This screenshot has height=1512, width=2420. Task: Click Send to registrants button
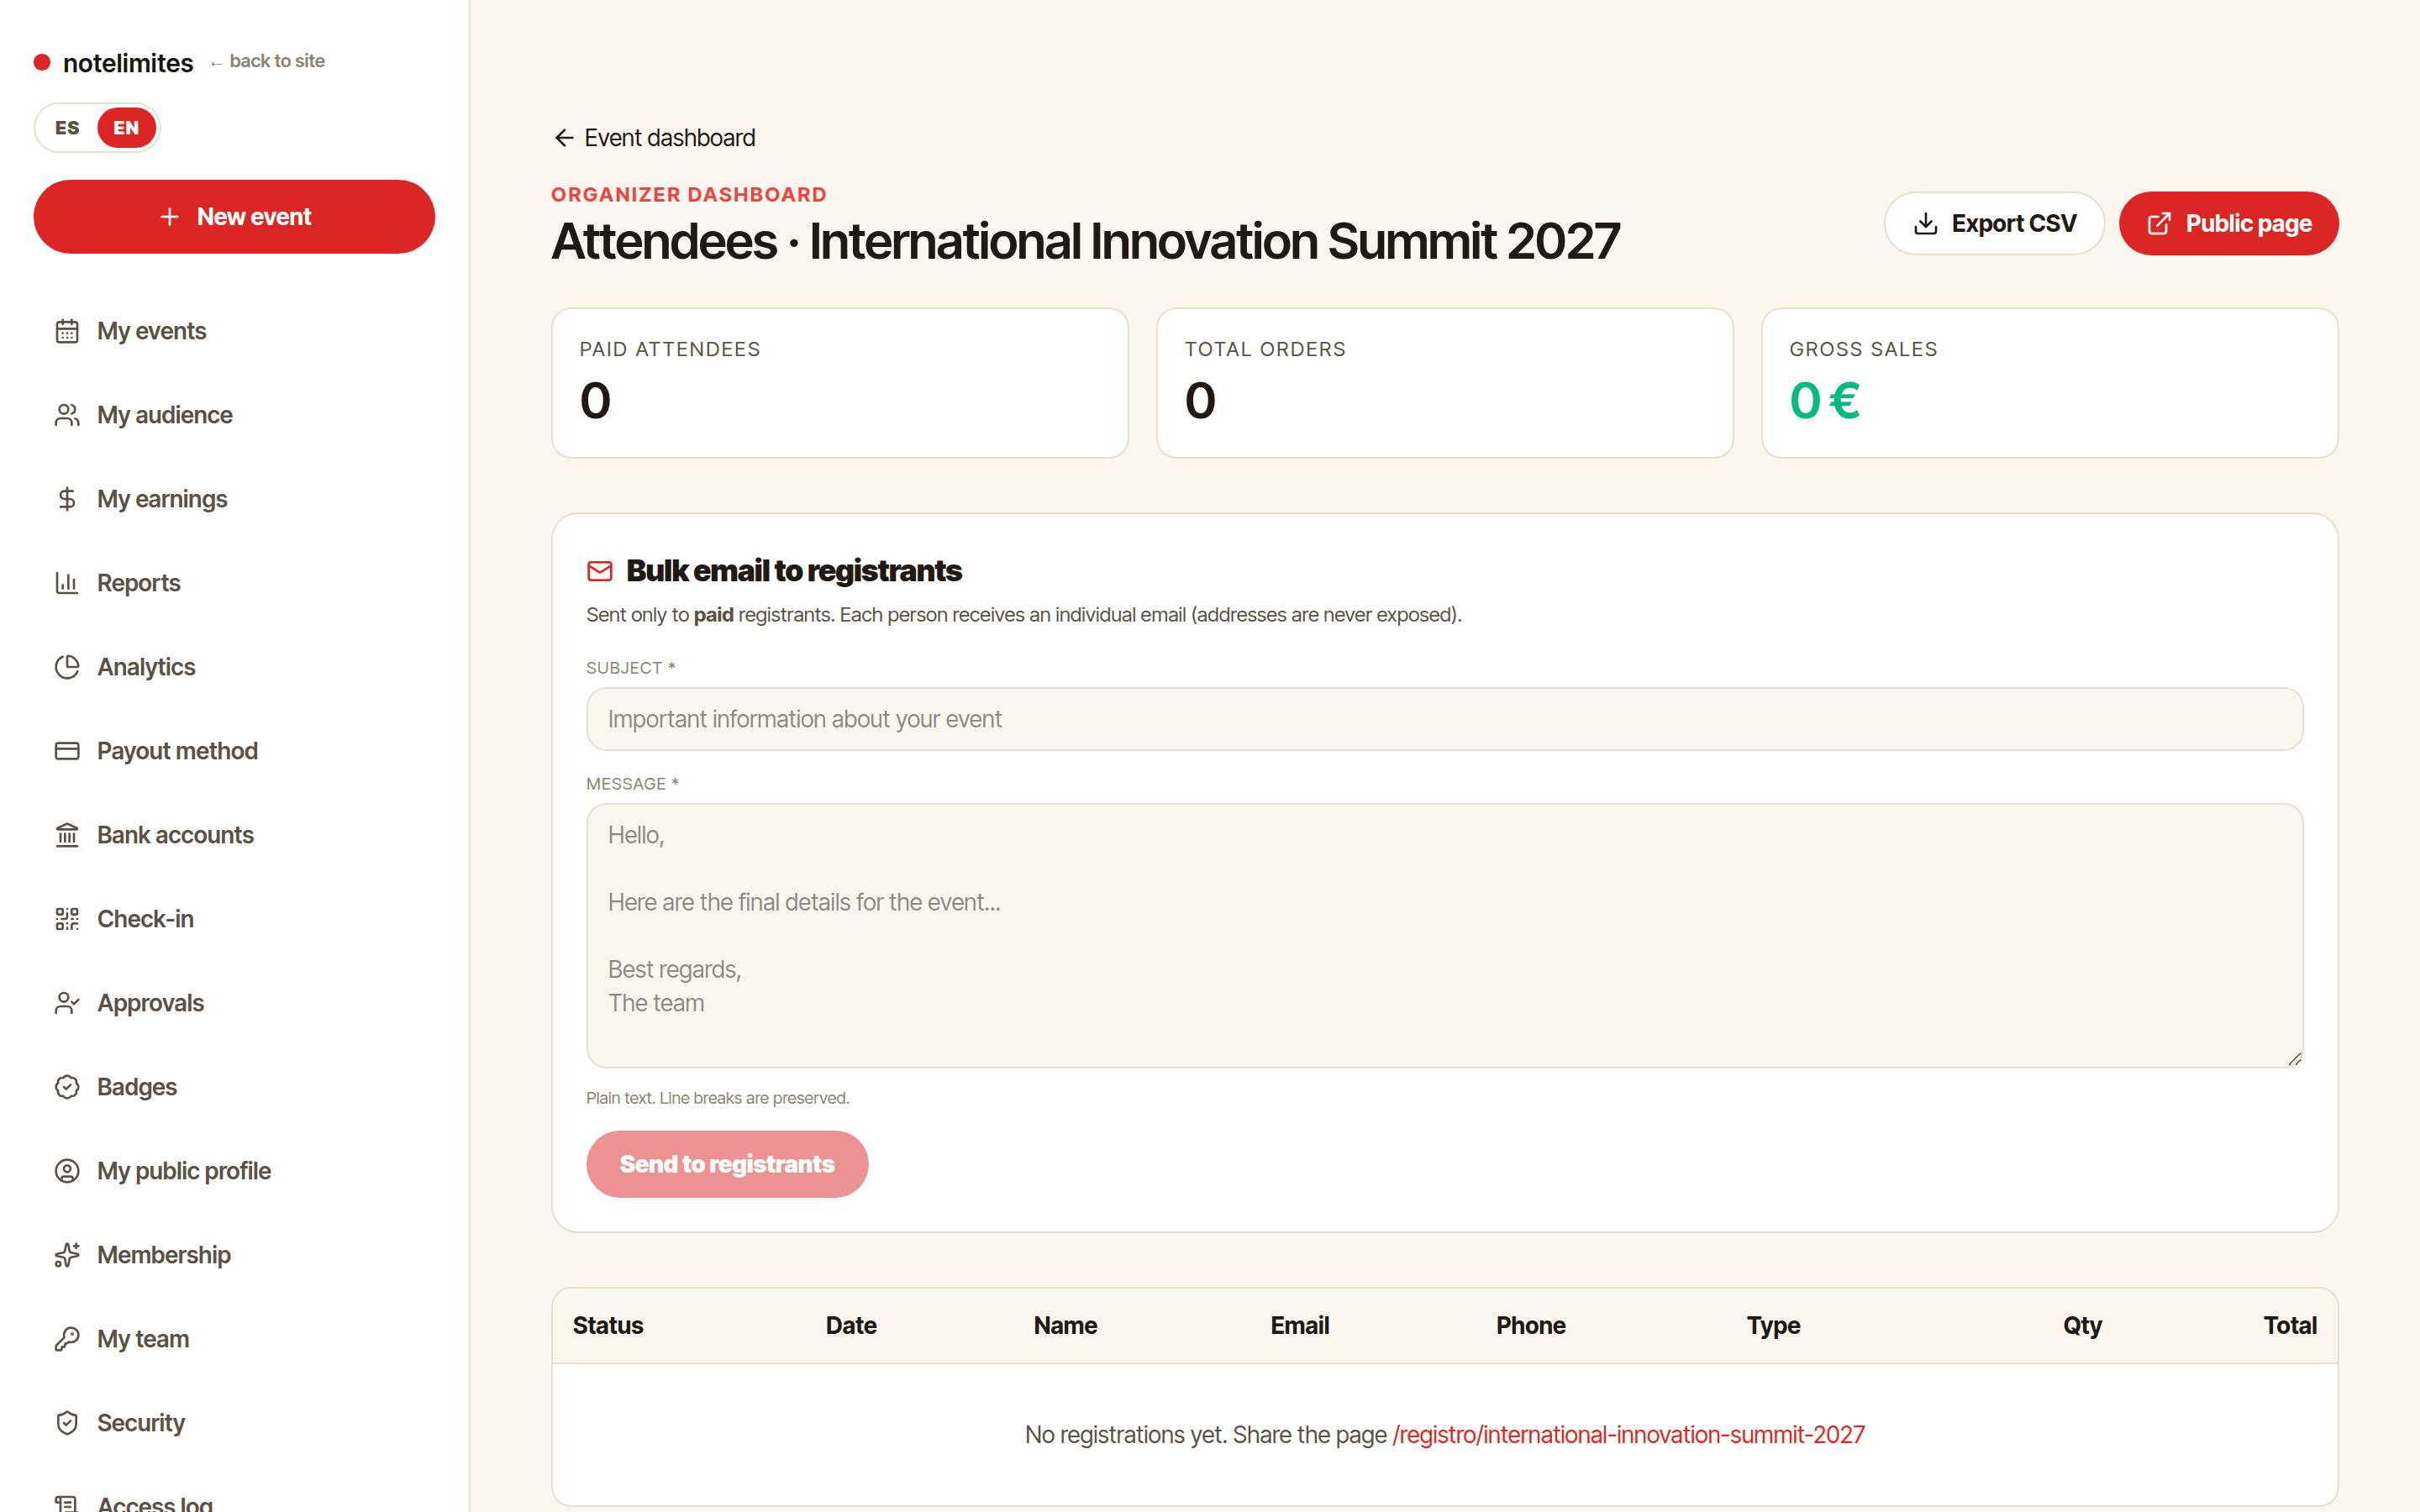coord(727,1164)
